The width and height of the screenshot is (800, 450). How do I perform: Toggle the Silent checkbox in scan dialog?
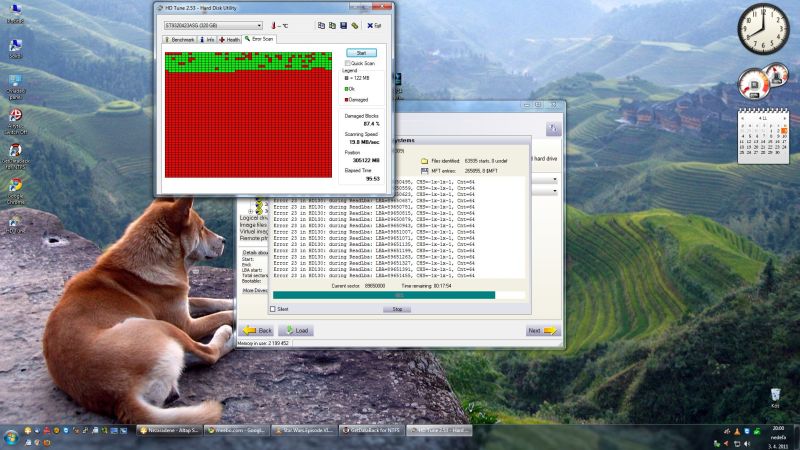click(x=273, y=309)
